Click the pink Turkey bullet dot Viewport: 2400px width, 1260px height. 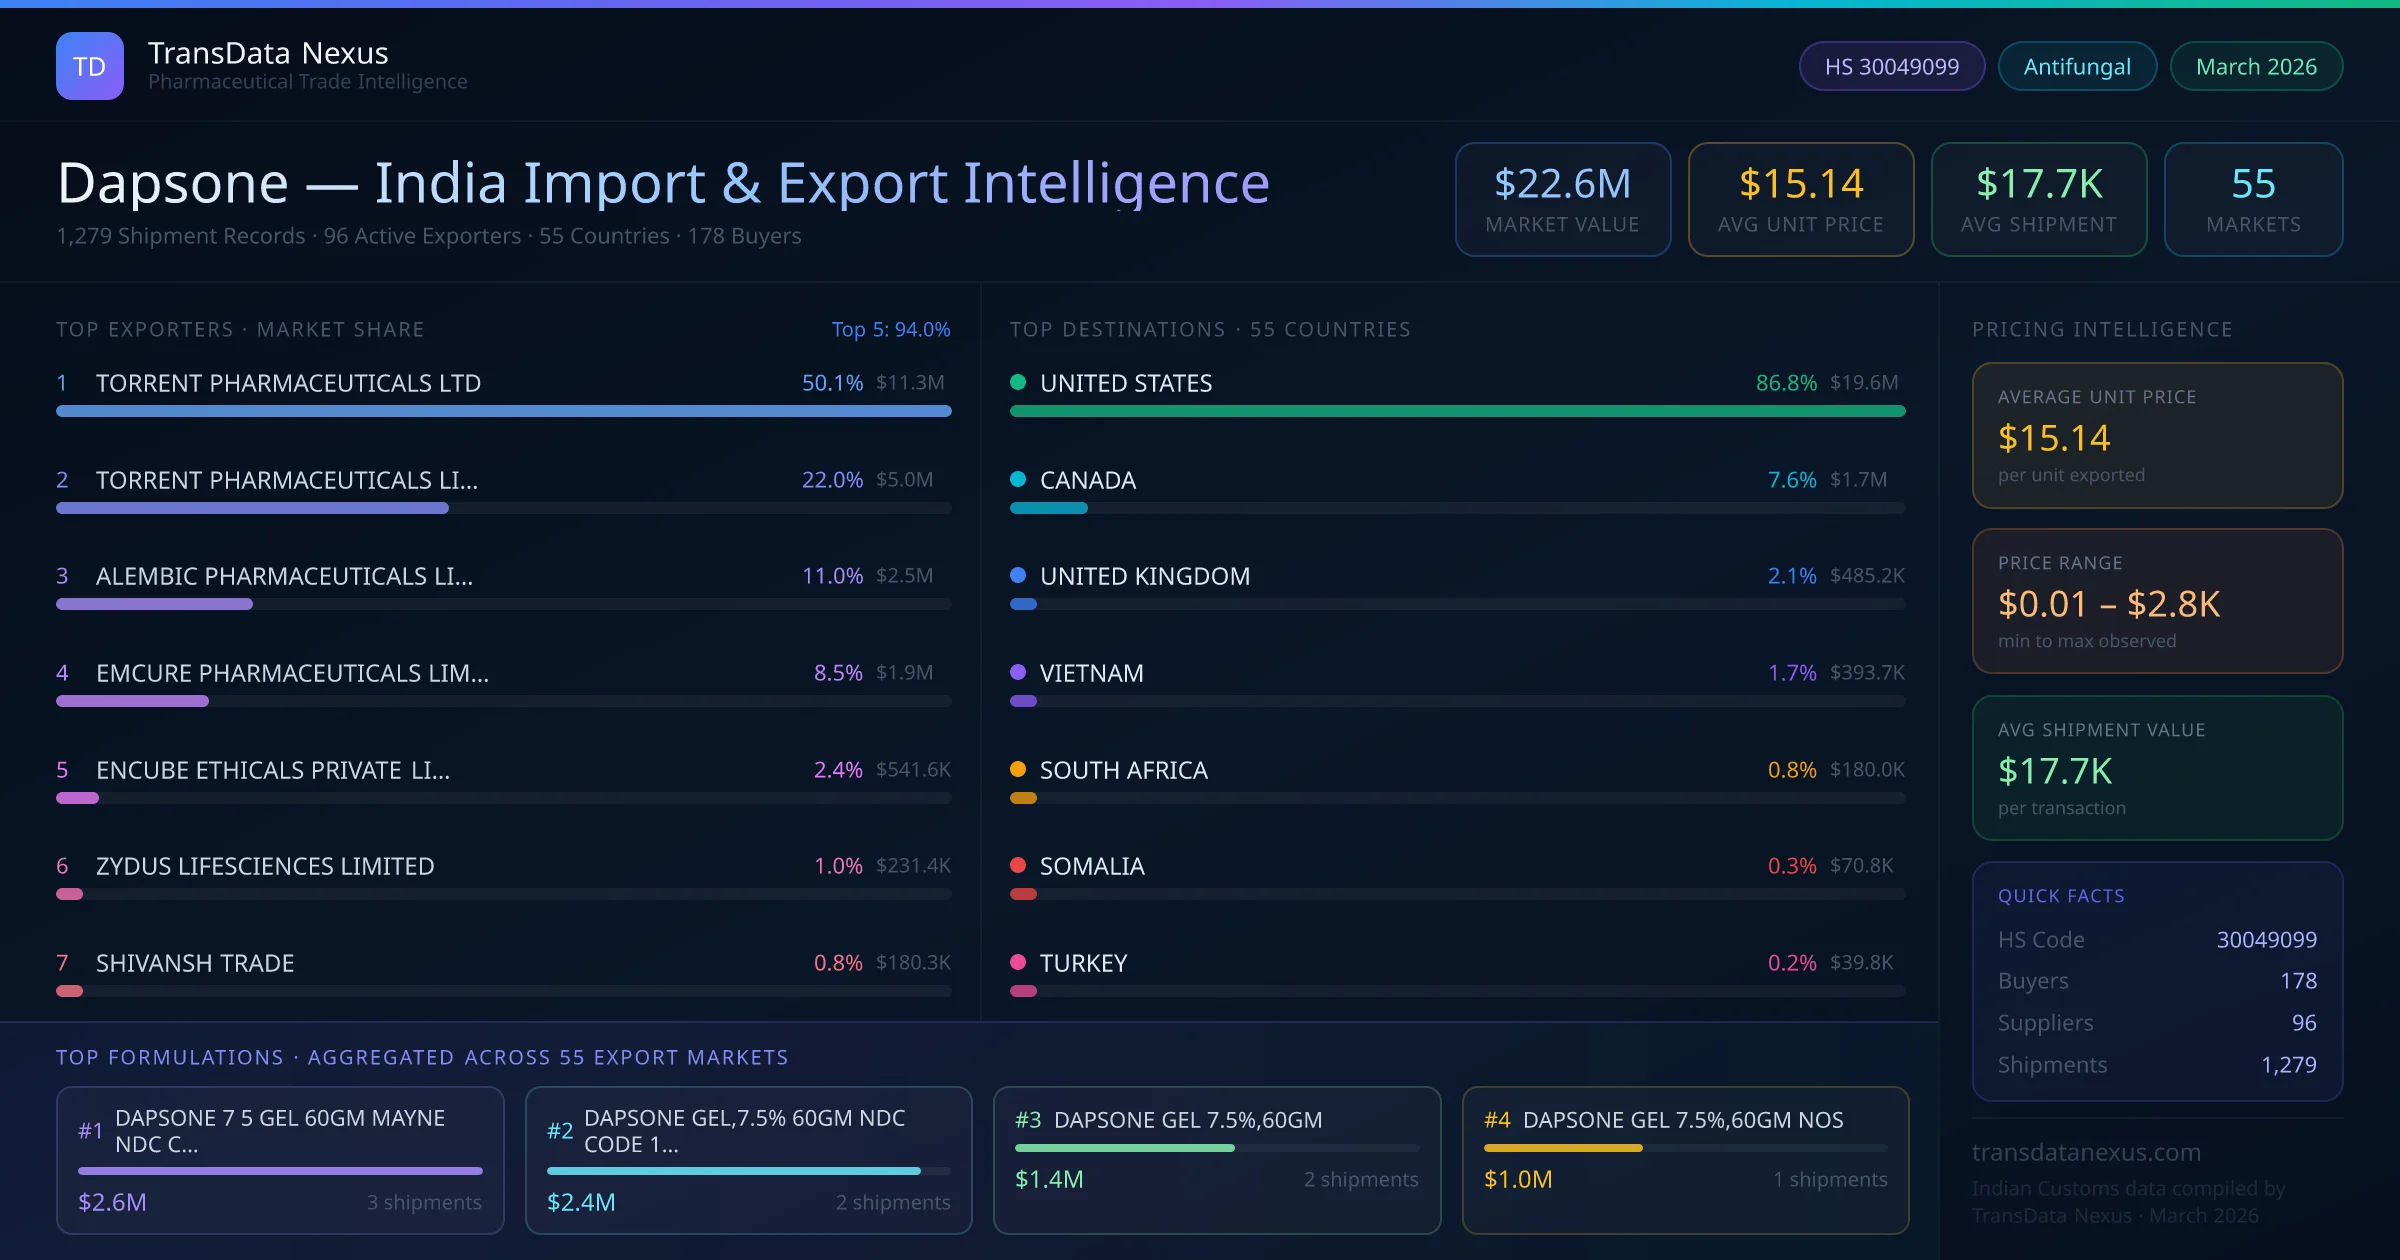click(1018, 962)
